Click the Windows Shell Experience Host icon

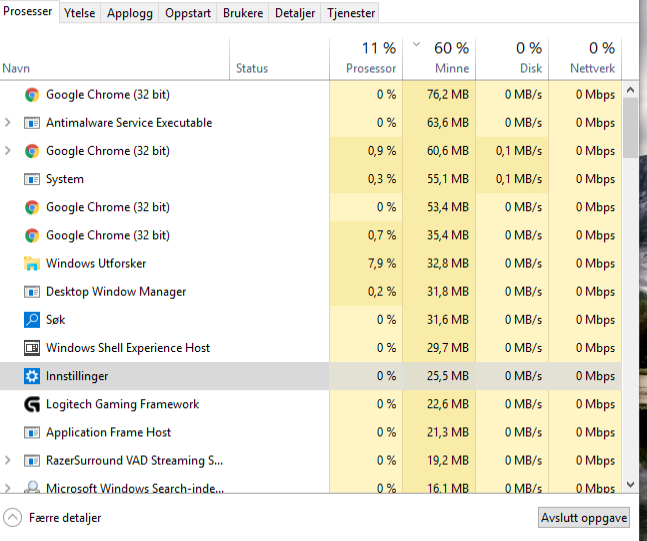click(31, 348)
